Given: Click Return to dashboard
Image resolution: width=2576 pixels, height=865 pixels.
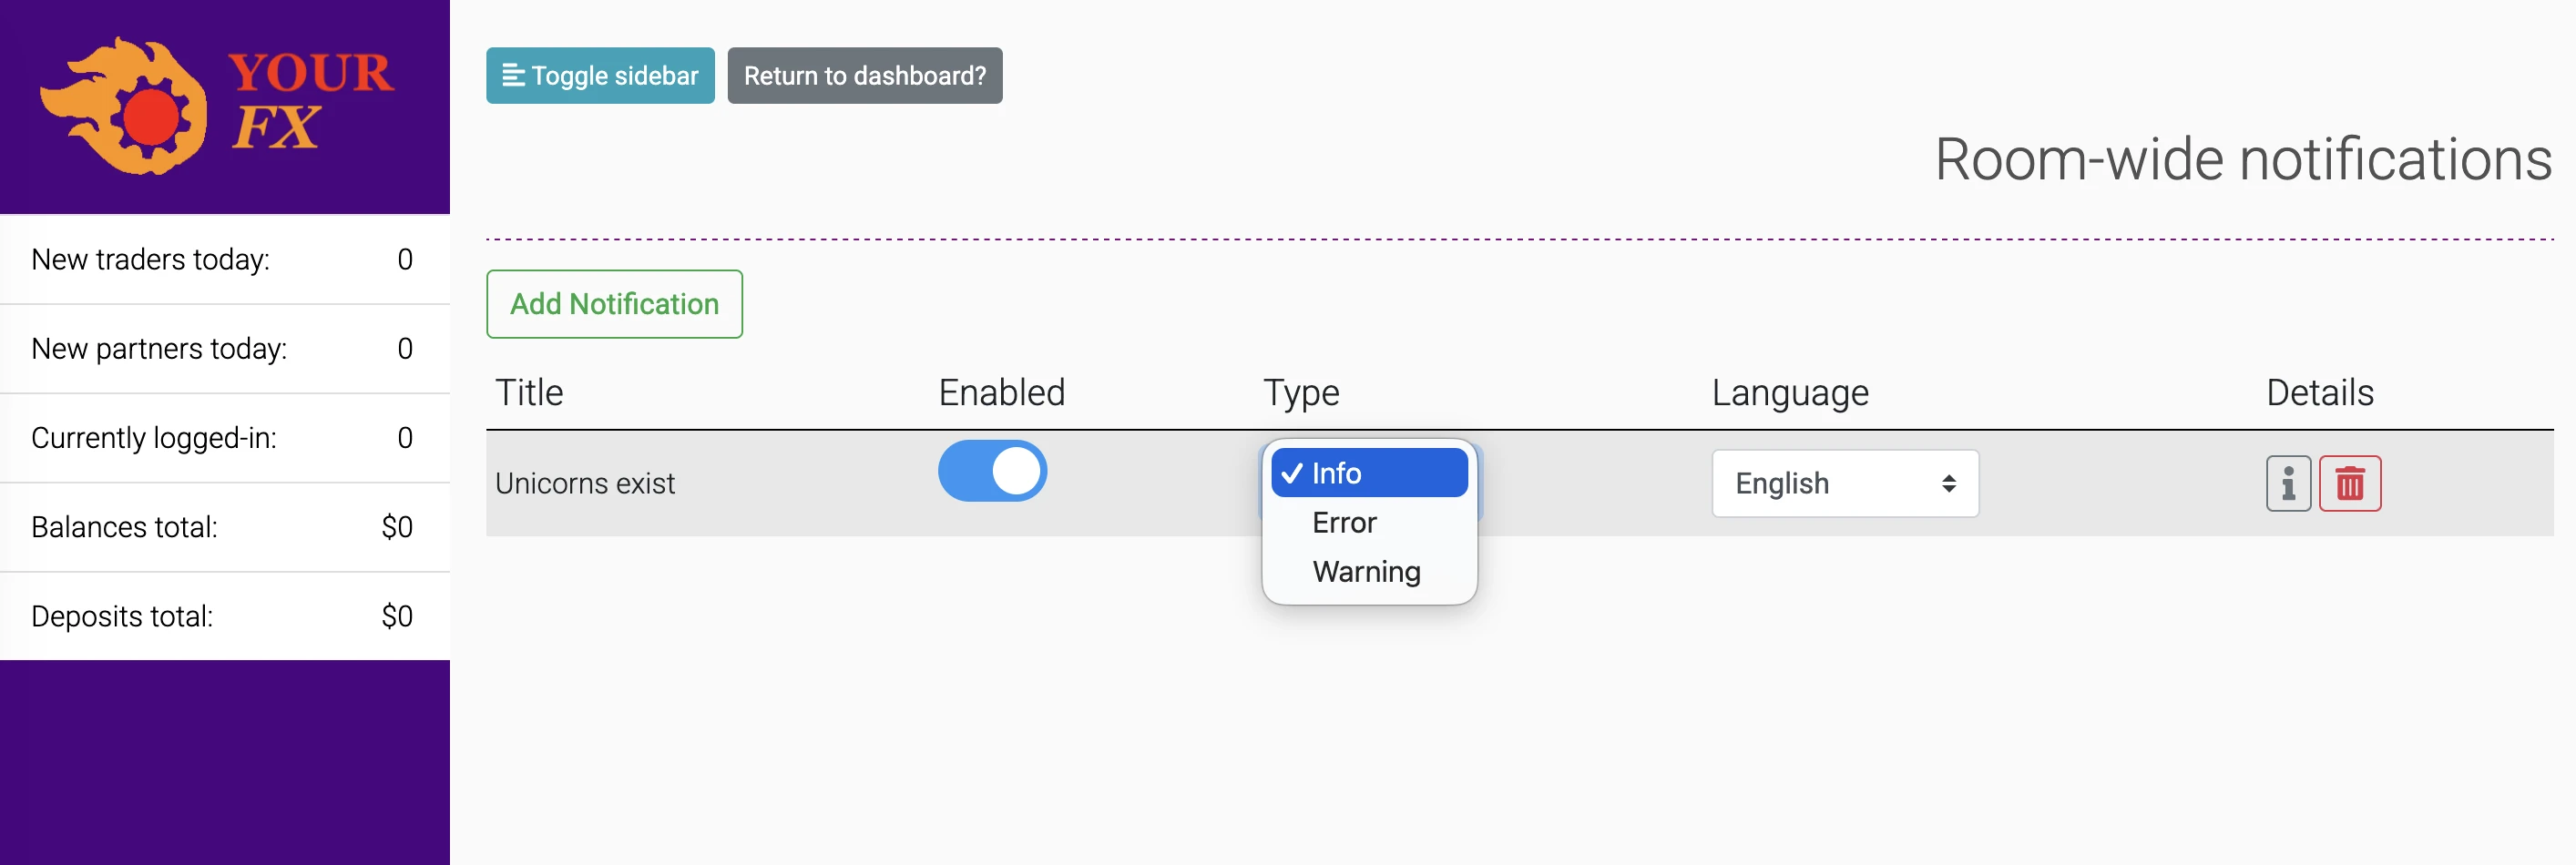Looking at the screenshot, I should 864,75.
